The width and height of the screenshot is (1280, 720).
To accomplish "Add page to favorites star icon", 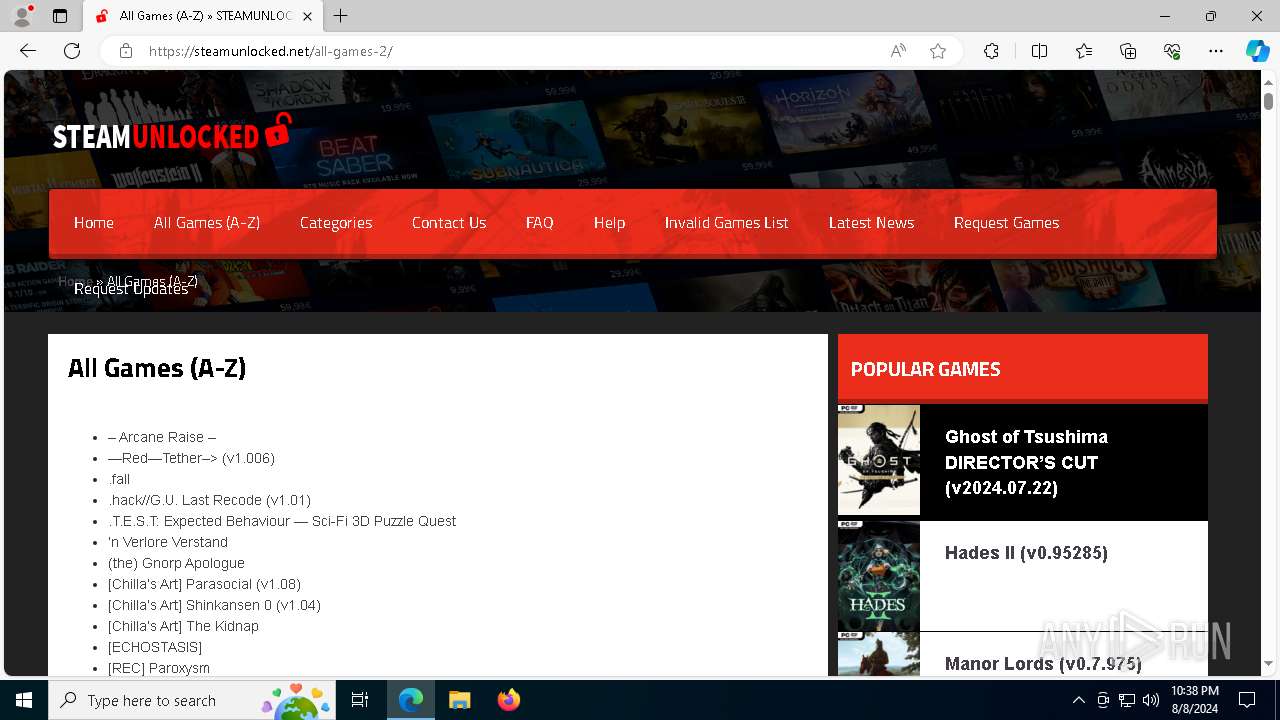I will 938,51.
